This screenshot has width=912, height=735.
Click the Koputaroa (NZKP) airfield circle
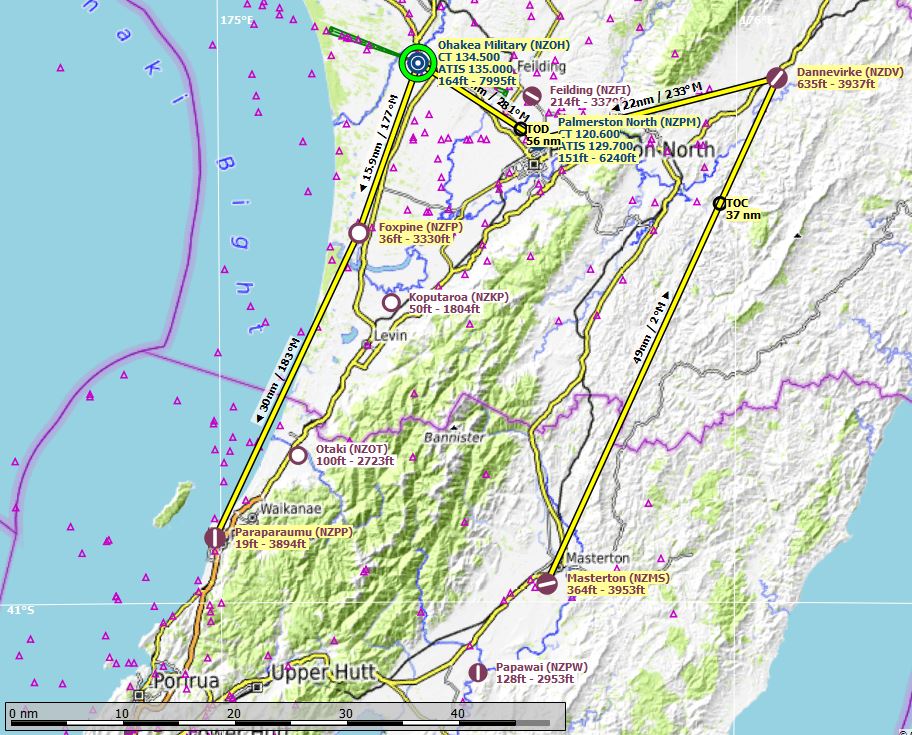(391, 302)
